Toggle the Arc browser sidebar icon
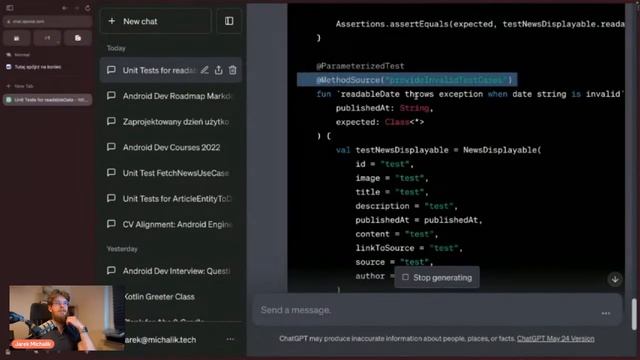640x360 pixels. [x=10, y=8]
